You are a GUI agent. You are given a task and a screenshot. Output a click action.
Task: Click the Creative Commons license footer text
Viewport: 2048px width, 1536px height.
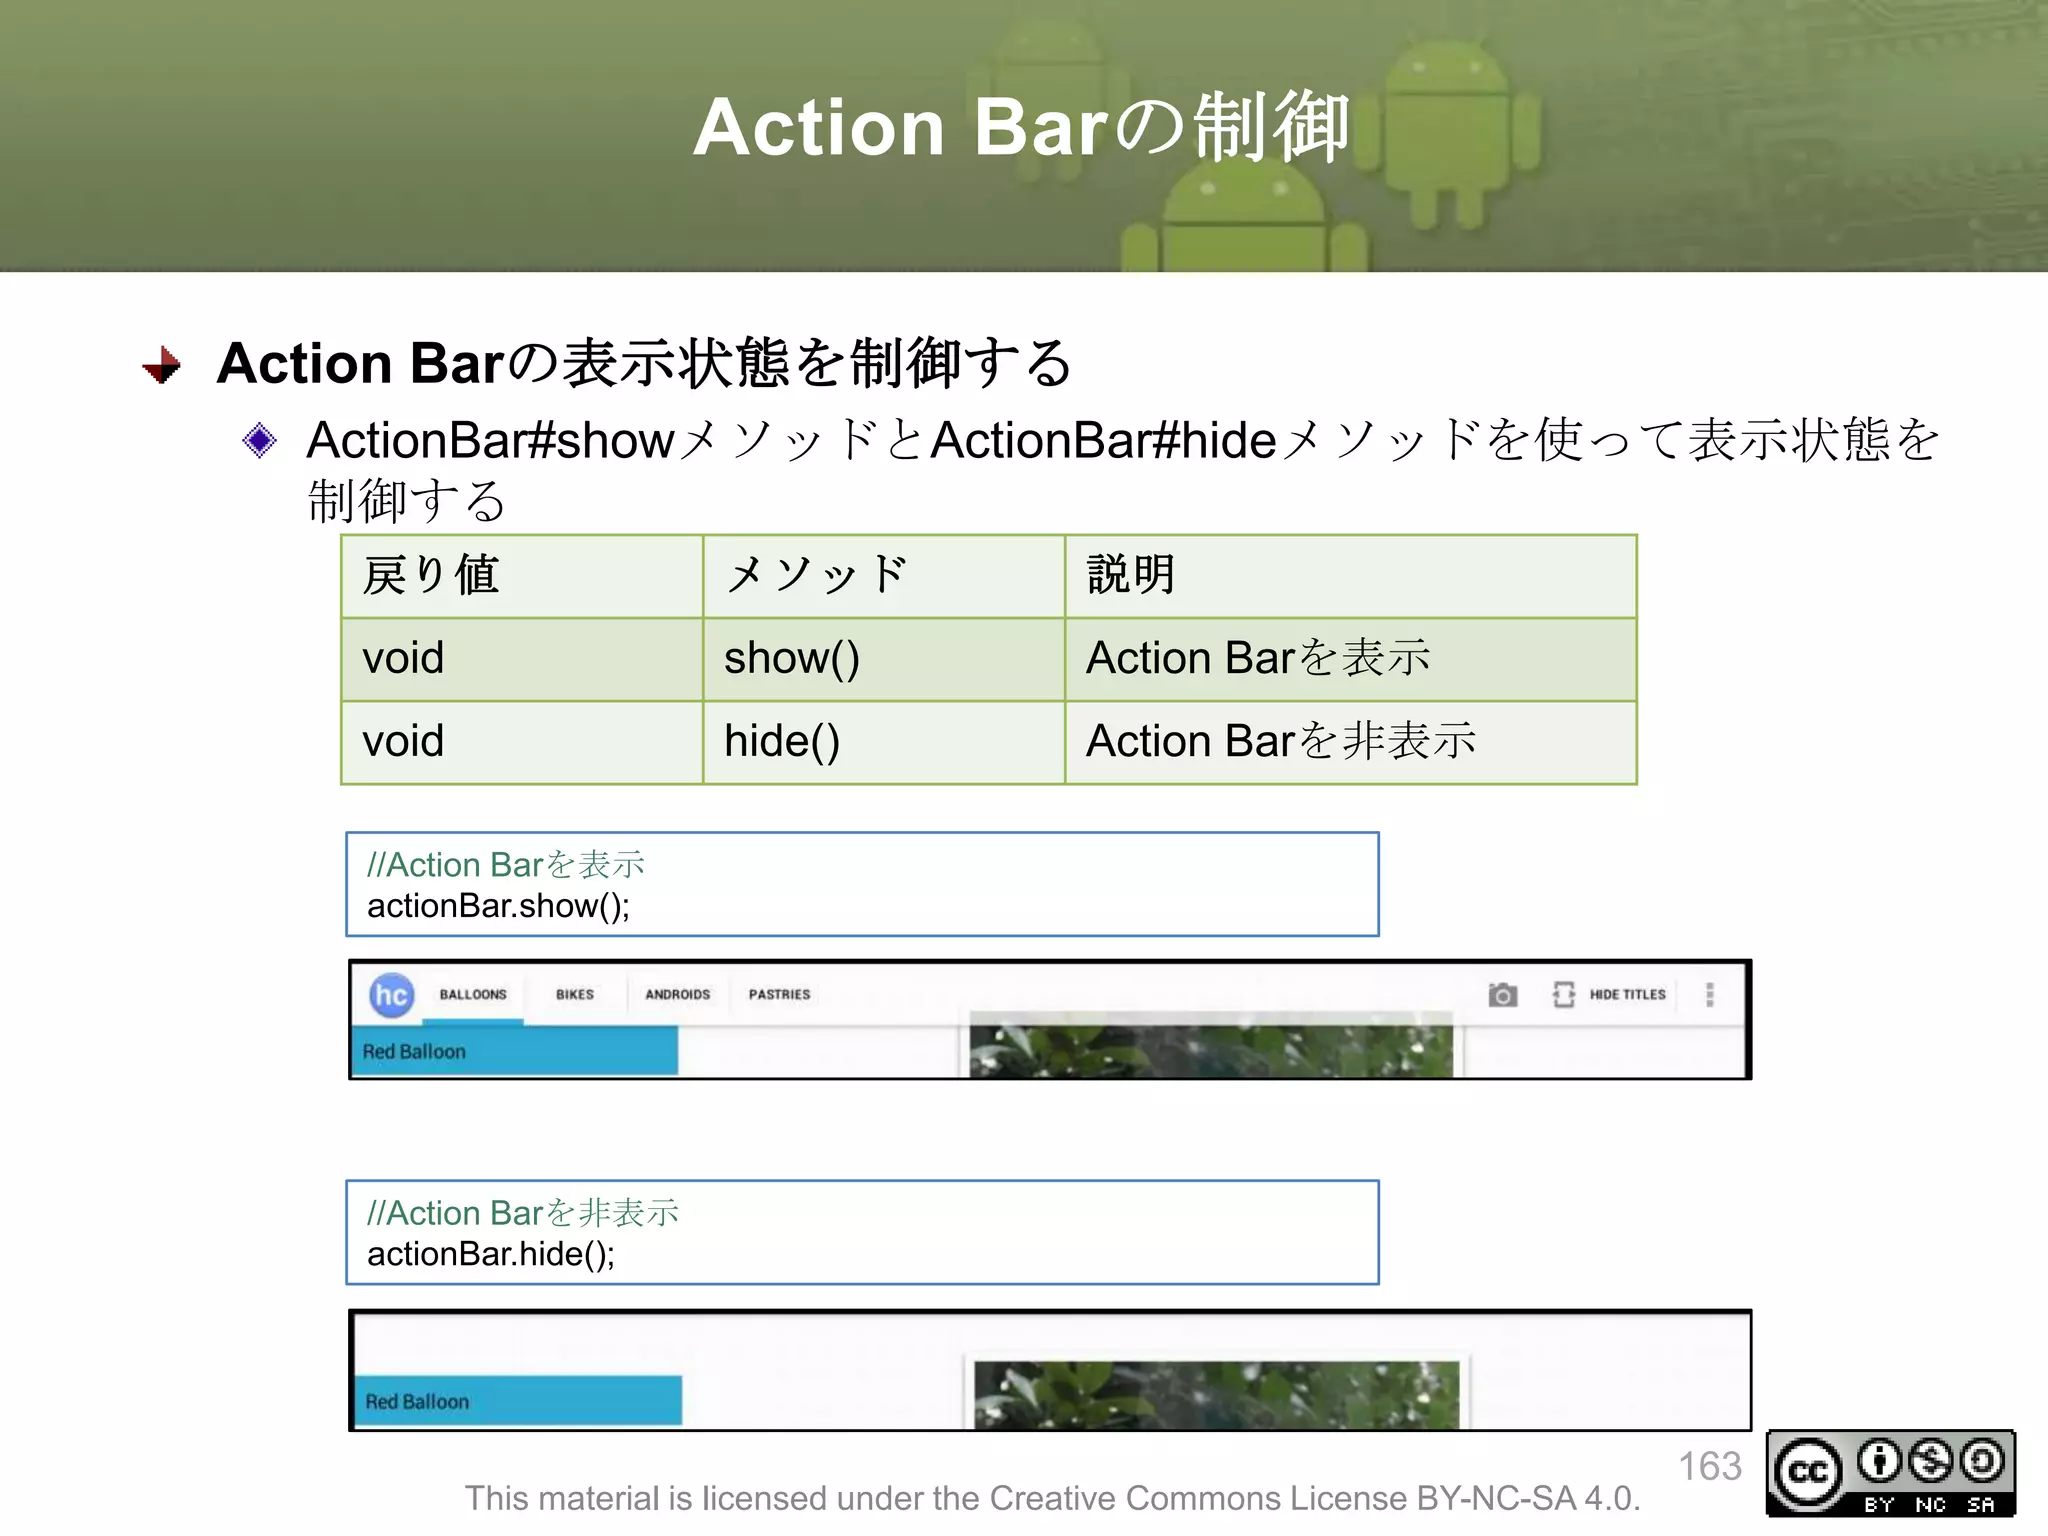coord(1052,1498)
